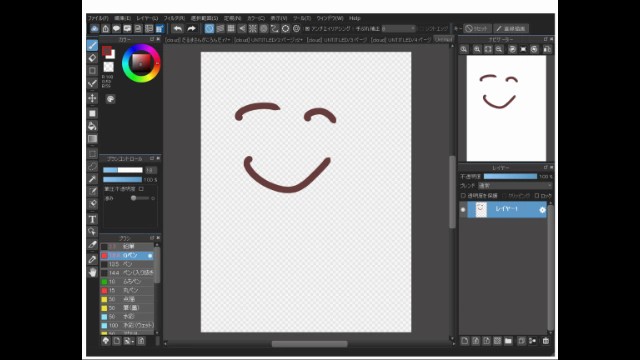
Task: Click the trash icon to delete layer
Action: (546, 341)
